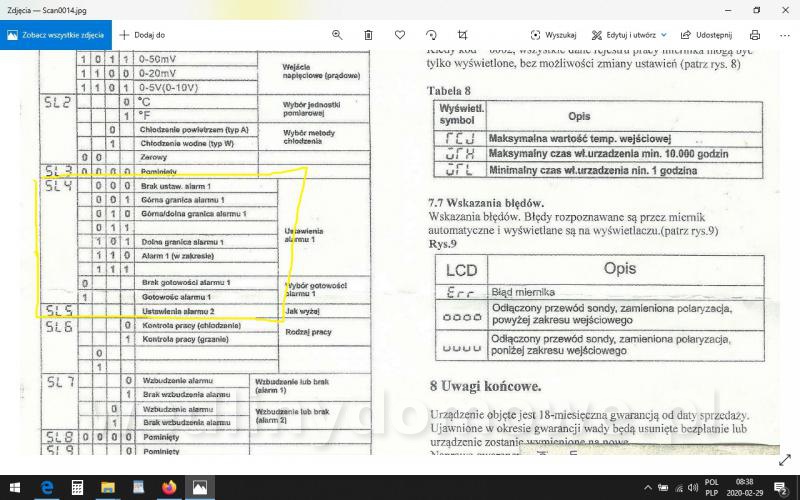Click 'Kontrola pracy (chłodzenie)' row text
Viewport: 800px width, 500px height.
point(191,325)
